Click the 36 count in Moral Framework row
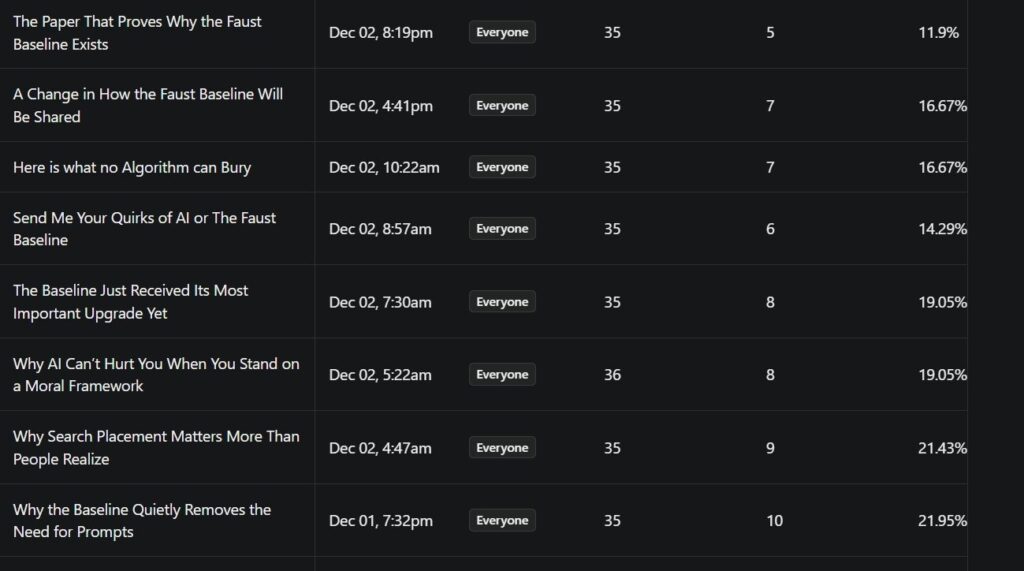Screen dimensions: 1024x571 coord(612,375)
